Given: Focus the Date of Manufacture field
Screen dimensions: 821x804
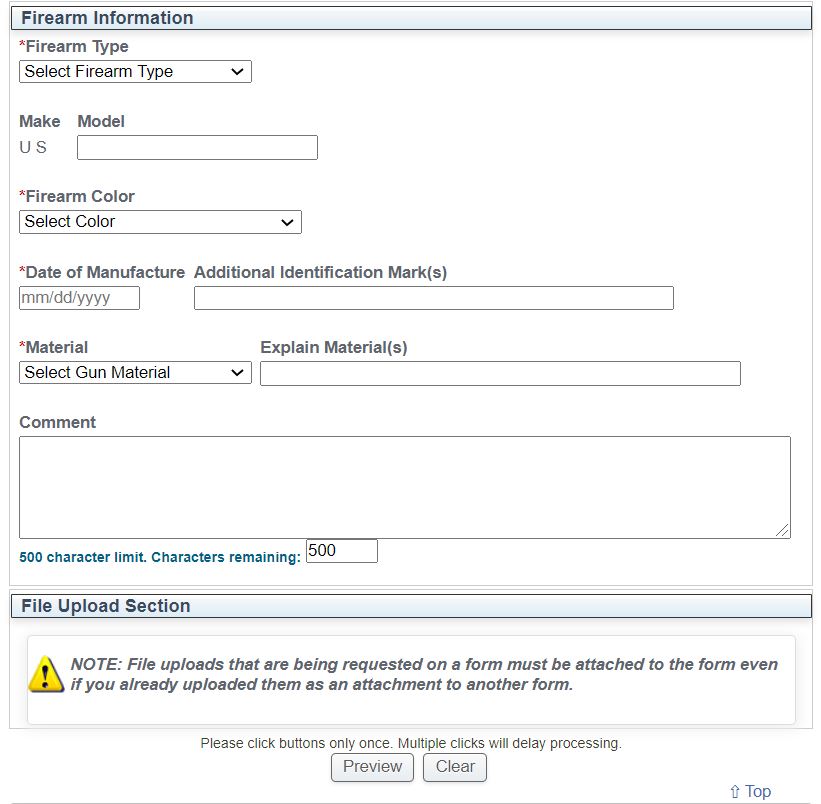Looking at the screenshot, I should pos(79,298).
